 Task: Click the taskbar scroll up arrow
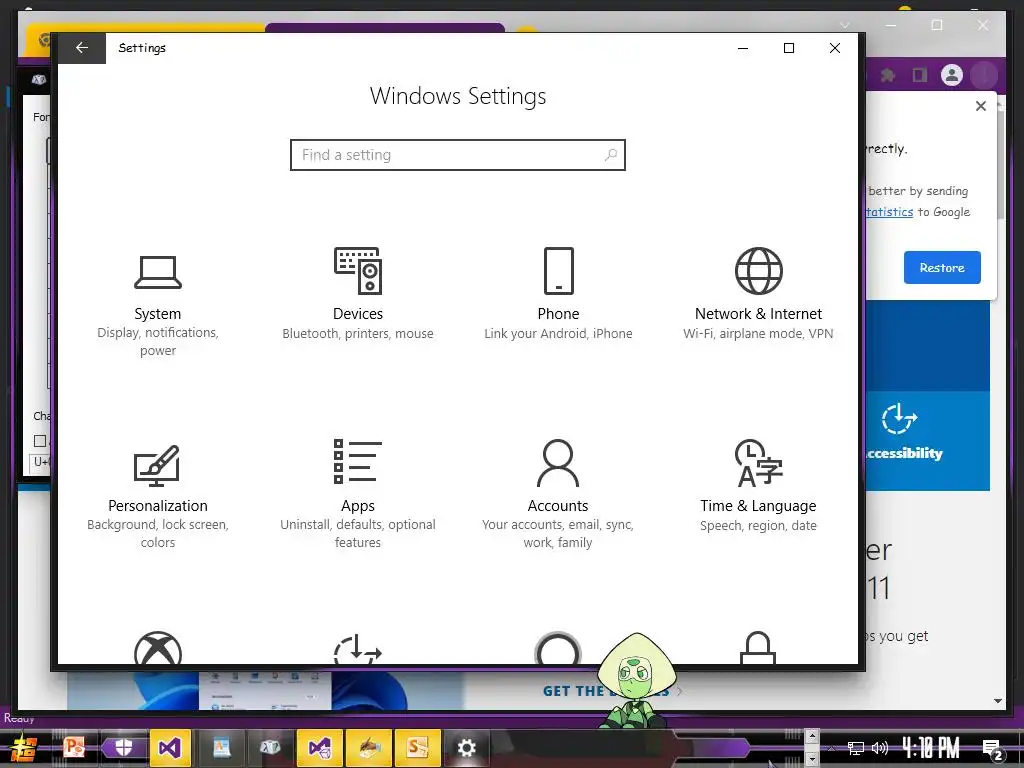[812, 737]
